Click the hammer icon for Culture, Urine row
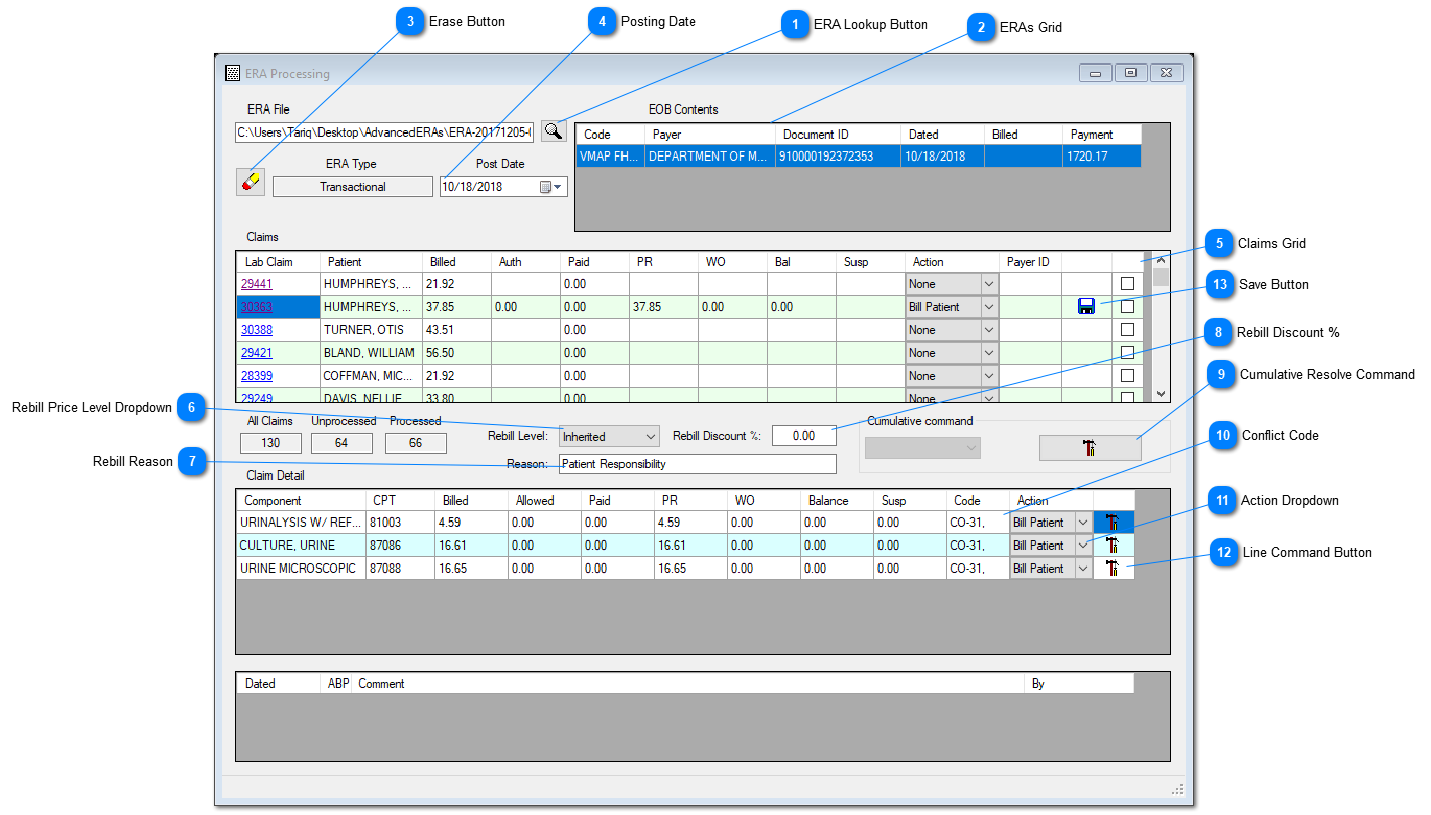1431x815 pixels. (x=1113, y=545)
